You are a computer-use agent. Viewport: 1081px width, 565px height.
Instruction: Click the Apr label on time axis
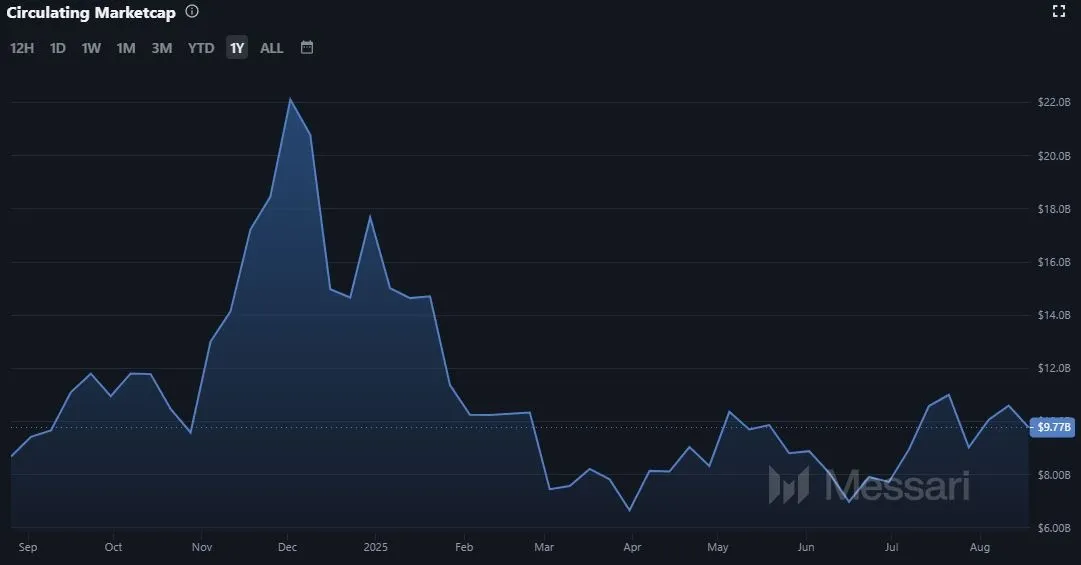pyautogui.click(x=632, y=547)
